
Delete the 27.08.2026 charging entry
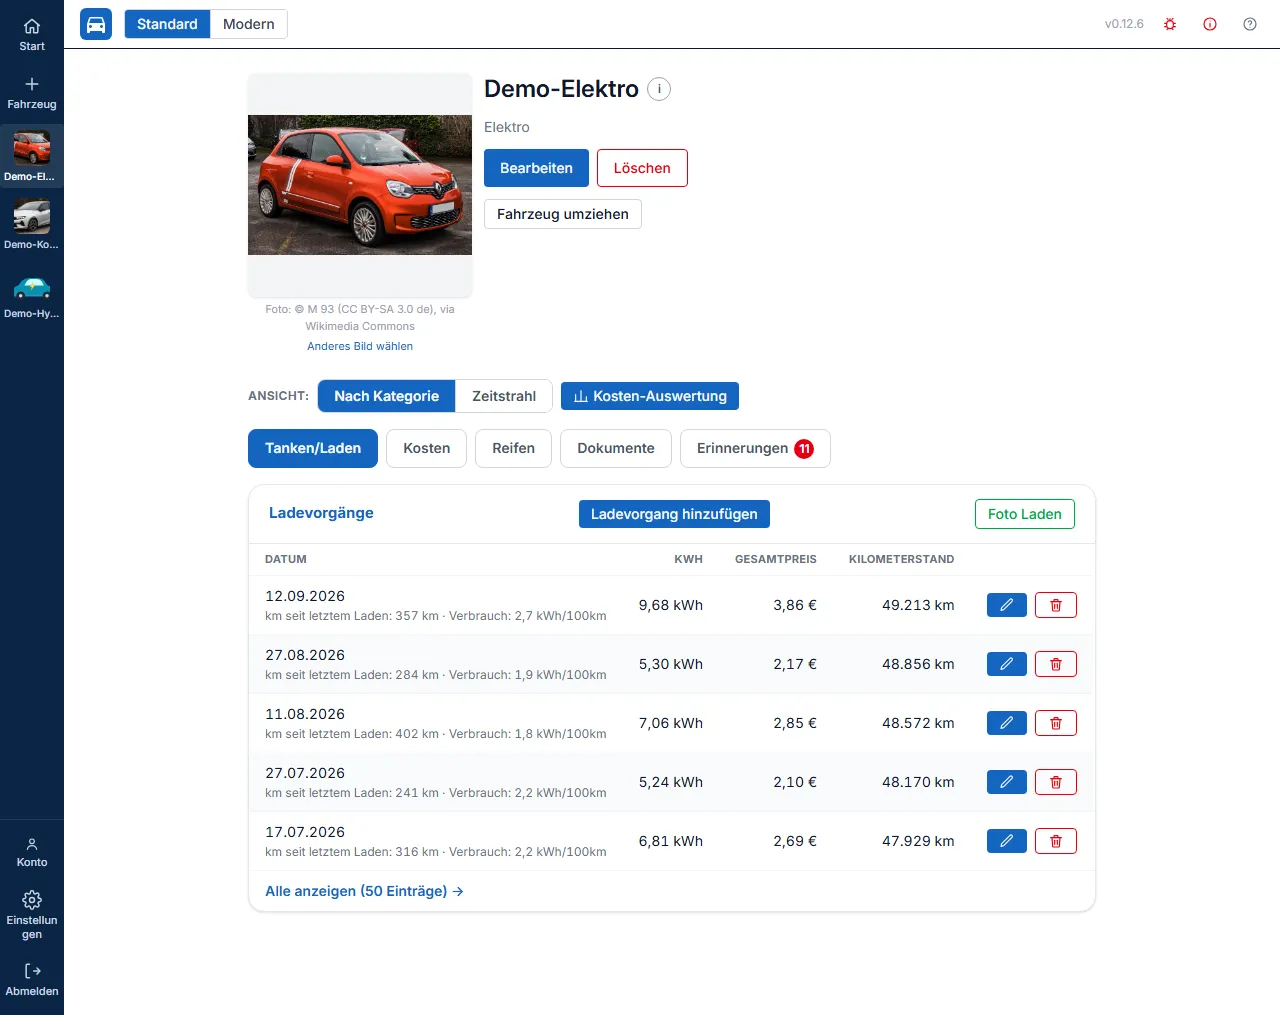(1056, 664)
